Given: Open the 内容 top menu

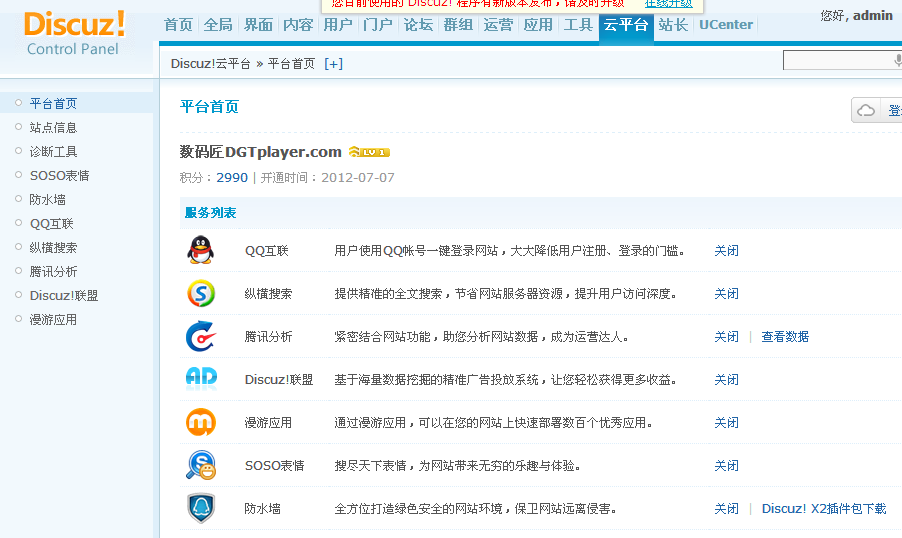Looking at the screenshot, I should coord(298,25).
